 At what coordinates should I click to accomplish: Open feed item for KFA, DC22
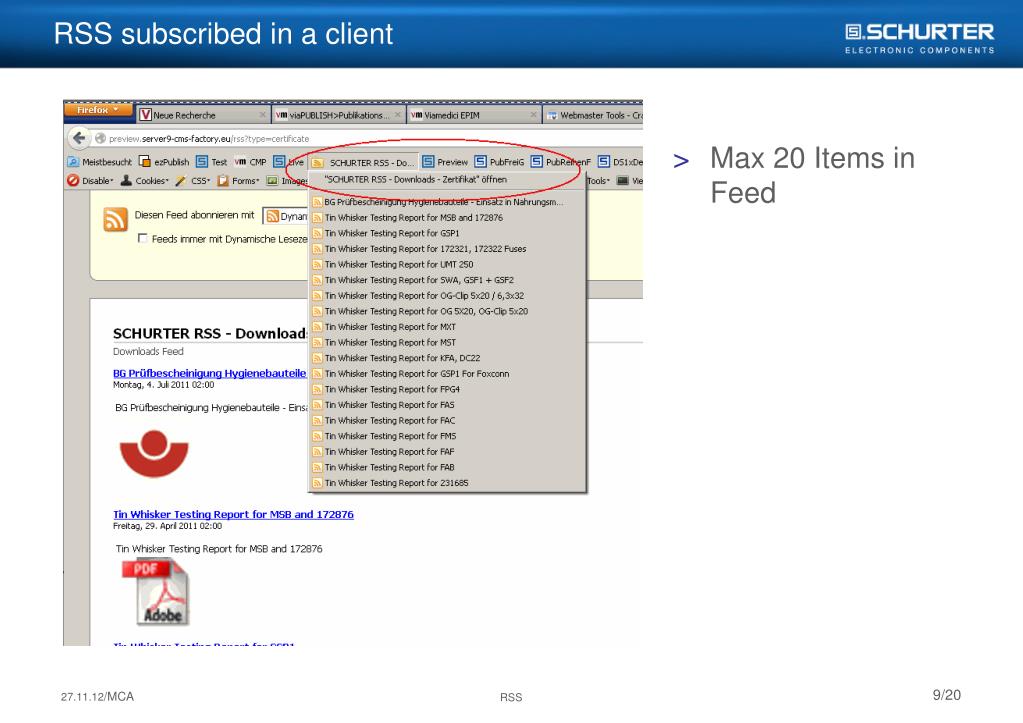448,358
